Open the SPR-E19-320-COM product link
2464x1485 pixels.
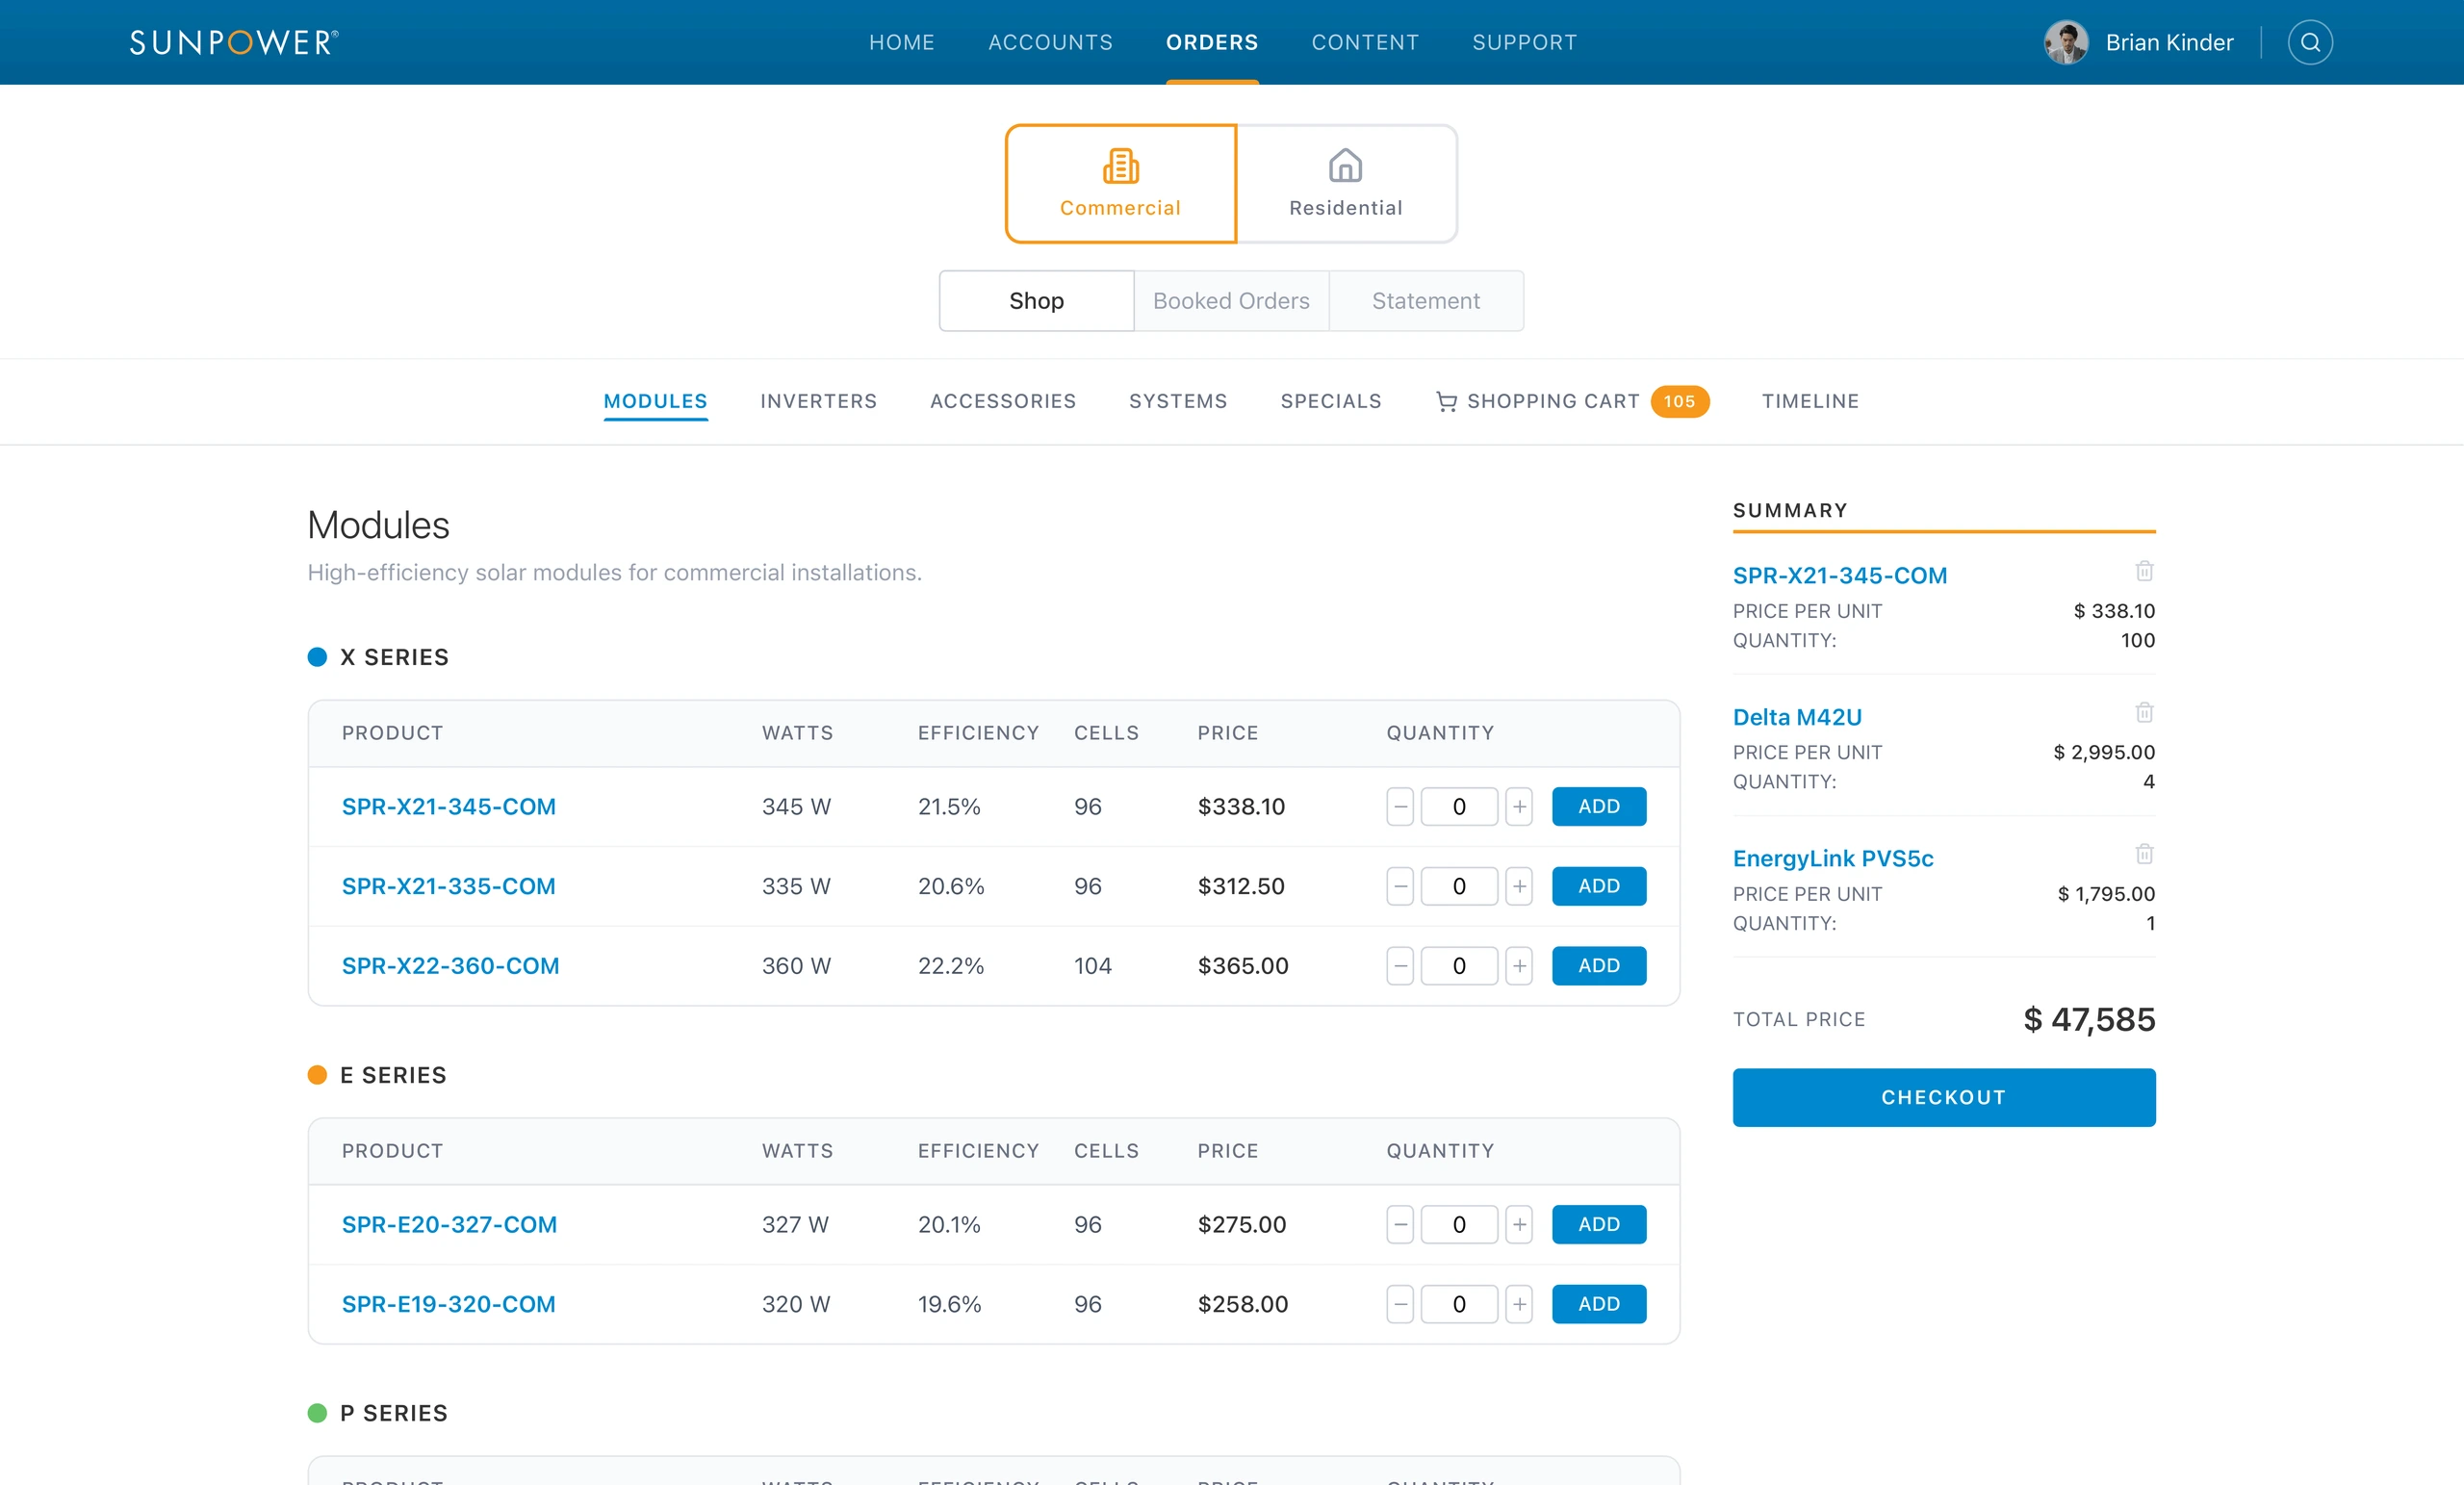pyautogui.click(x=448, y=1304)
